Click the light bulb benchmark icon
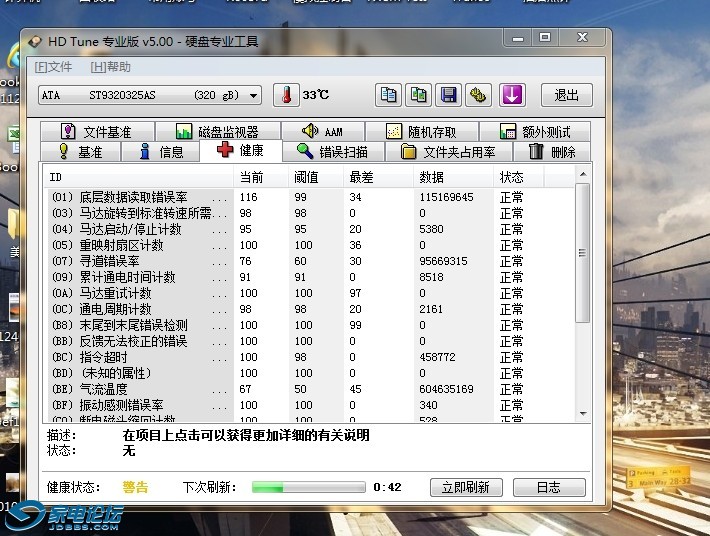The width and height of the screenshot is (710, 536). point(64,151)
